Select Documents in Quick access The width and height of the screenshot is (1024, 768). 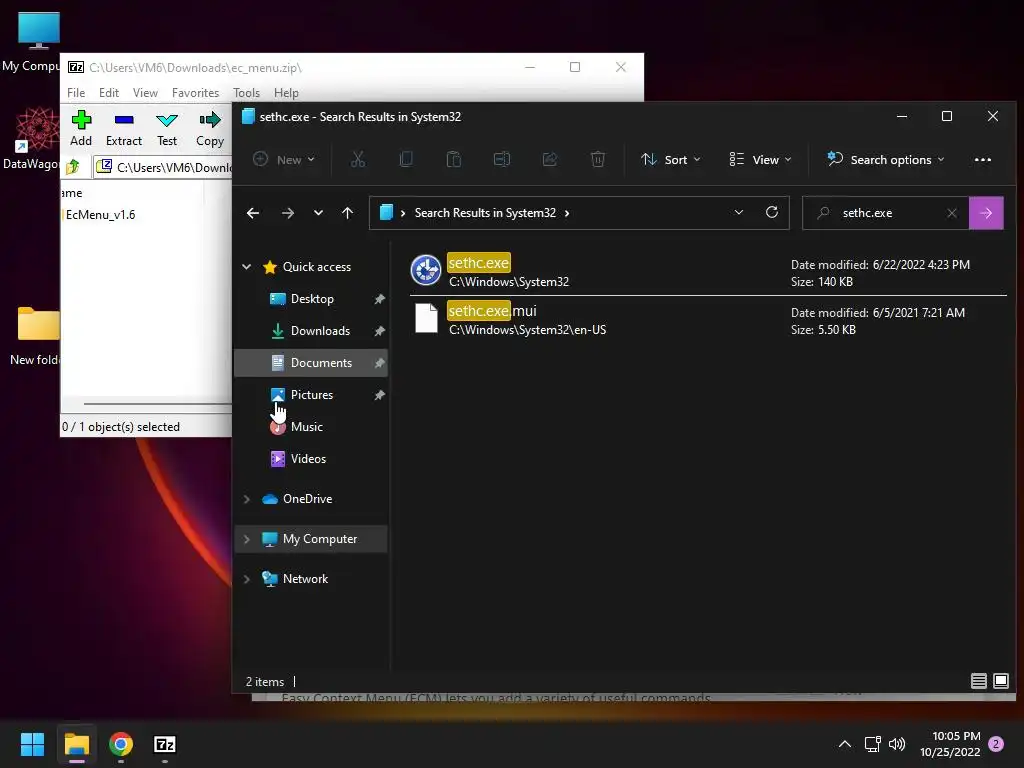[x=311, y=362]
